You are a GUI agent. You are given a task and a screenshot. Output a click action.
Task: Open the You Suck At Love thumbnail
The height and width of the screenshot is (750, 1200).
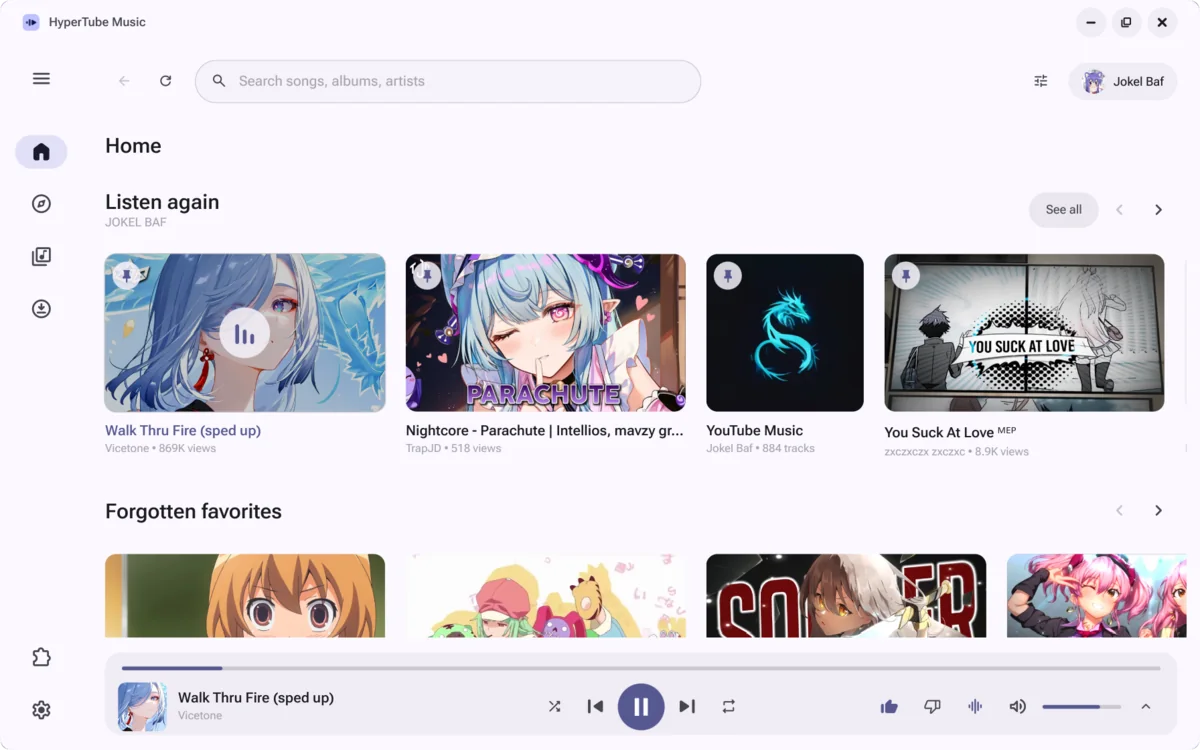(1024, 333)
